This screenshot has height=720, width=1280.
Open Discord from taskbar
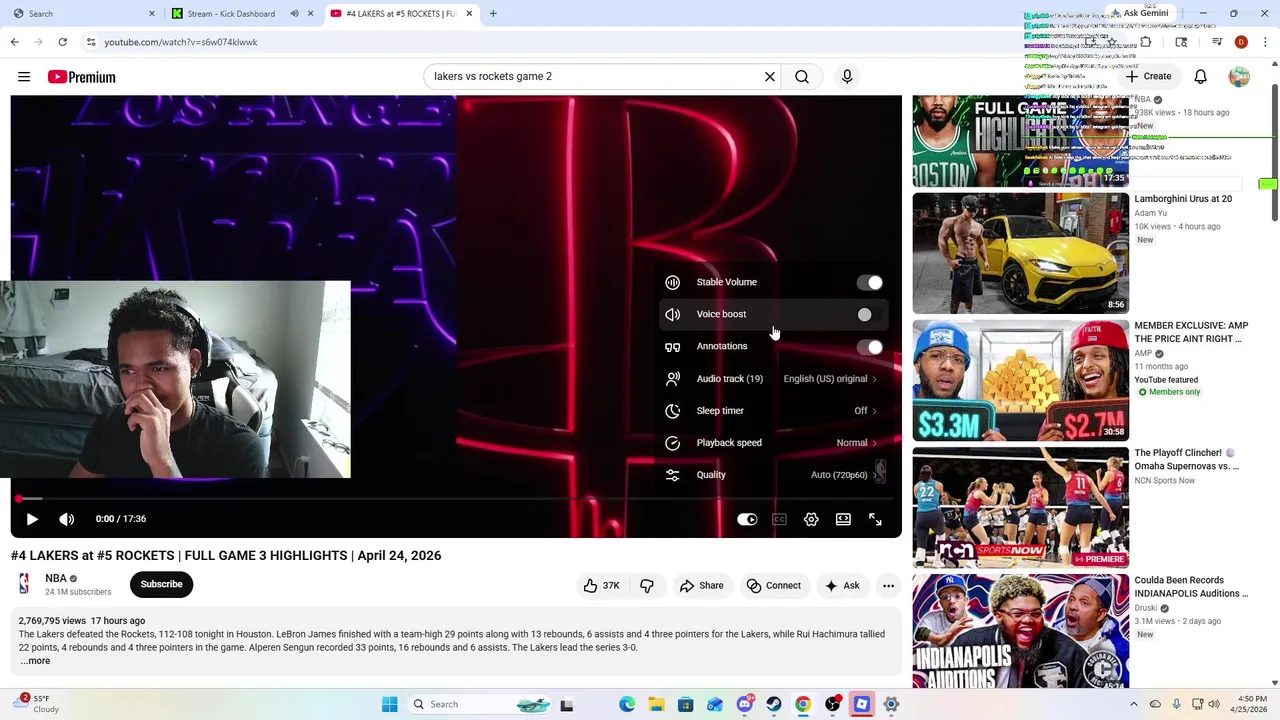[x=745, y=704]
